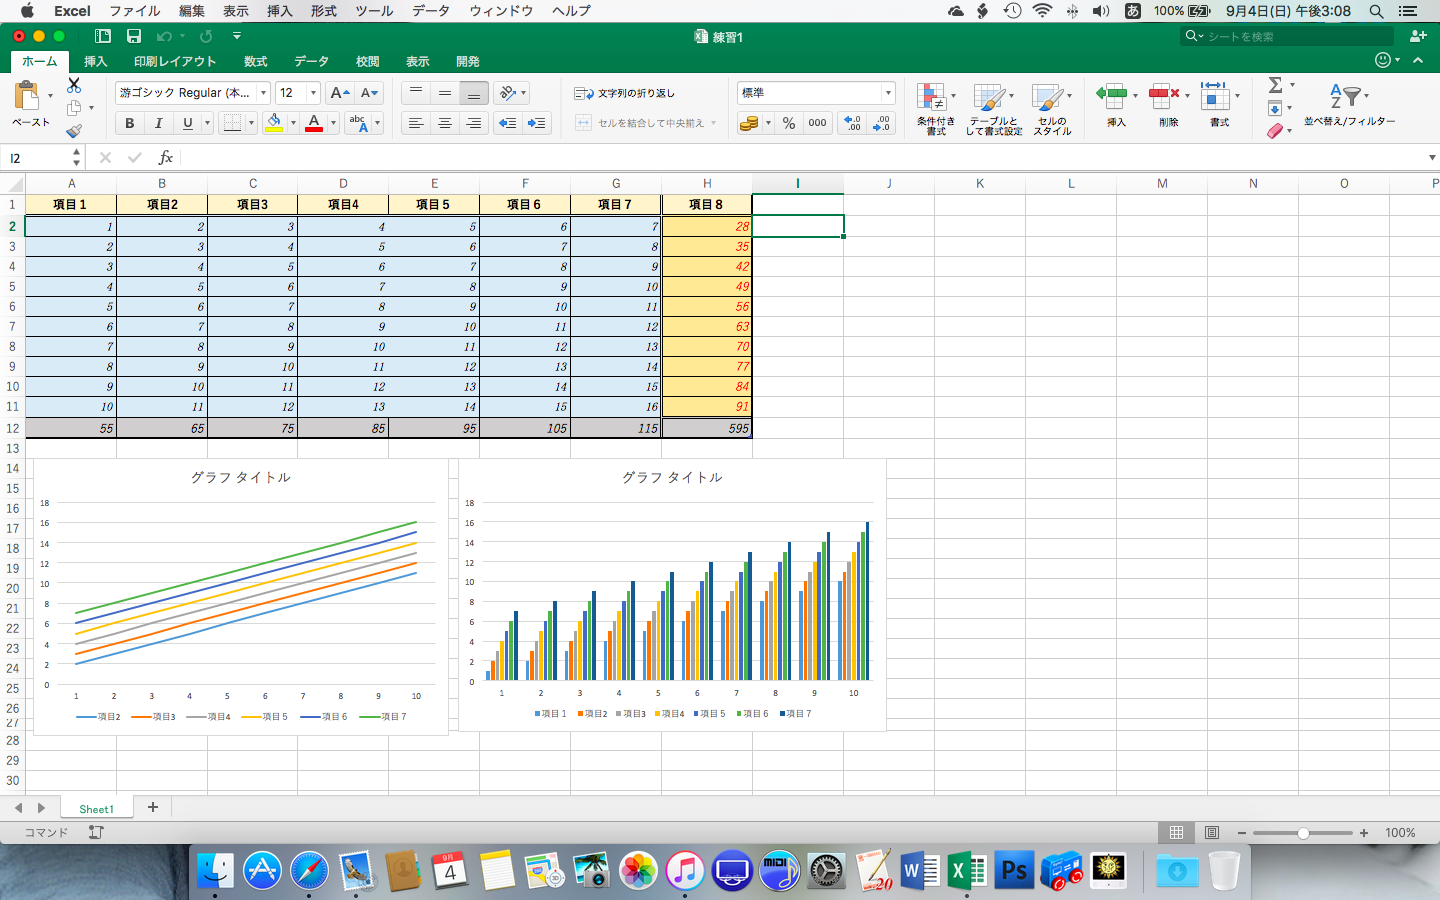Increase font size with the A-up icon
This screenshot has height=900, width=1440.
point(339,93)
